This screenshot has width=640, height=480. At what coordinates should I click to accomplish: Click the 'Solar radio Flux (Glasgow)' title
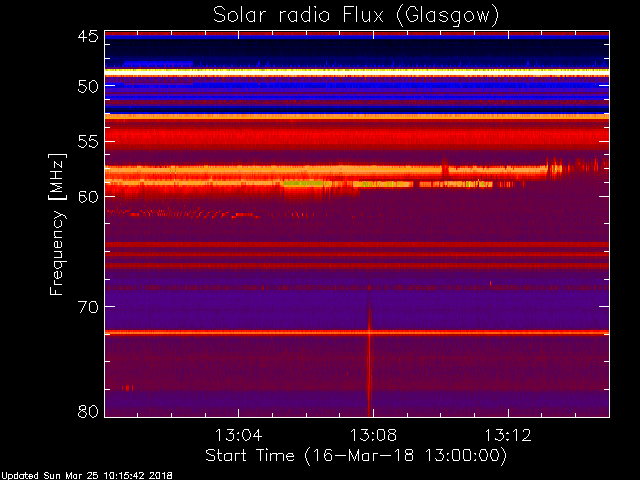pos(356,16)
